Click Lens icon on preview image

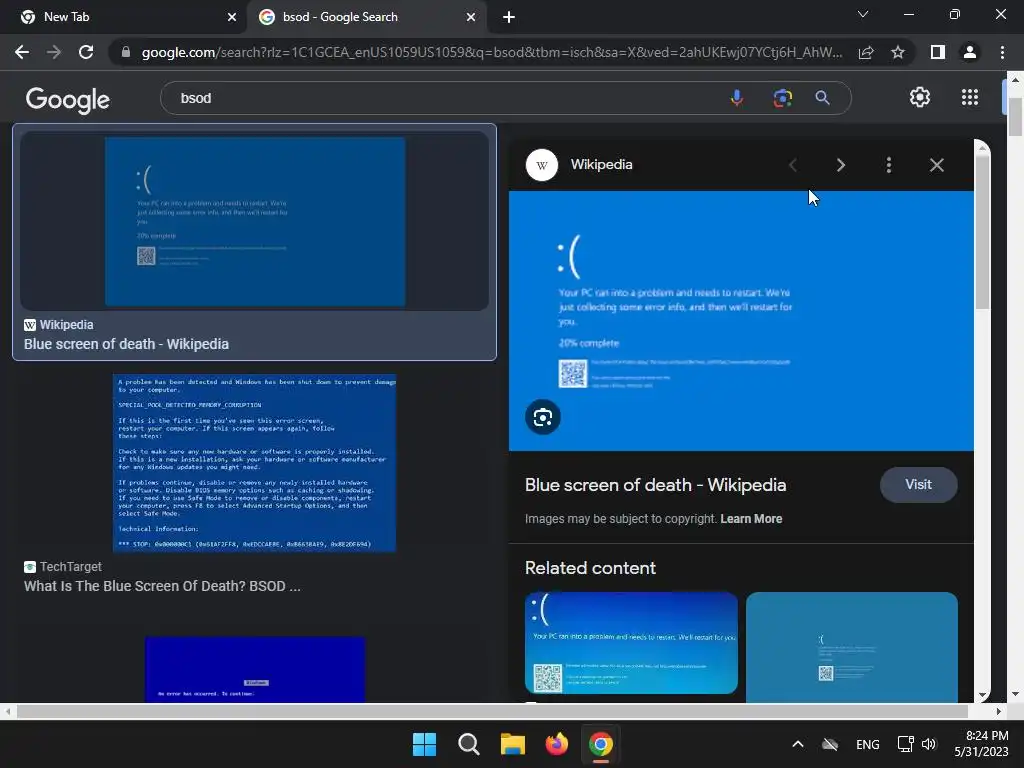[543, 417]
